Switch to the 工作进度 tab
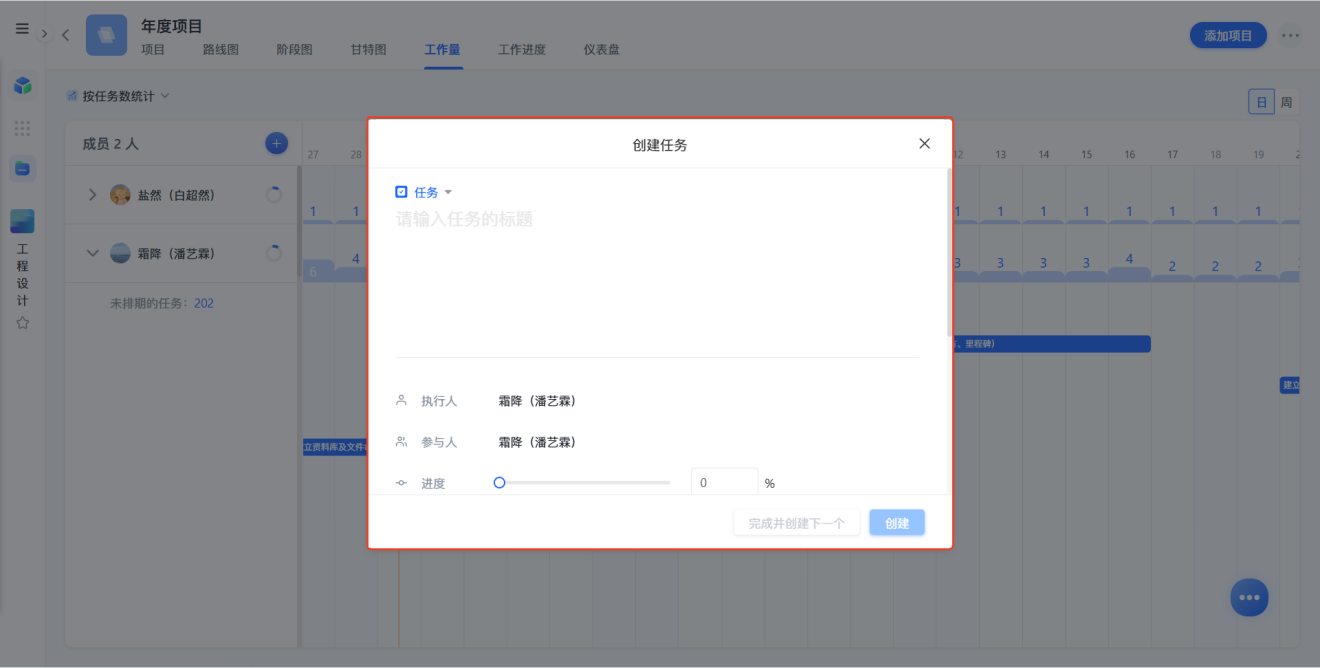 (522, 49)
